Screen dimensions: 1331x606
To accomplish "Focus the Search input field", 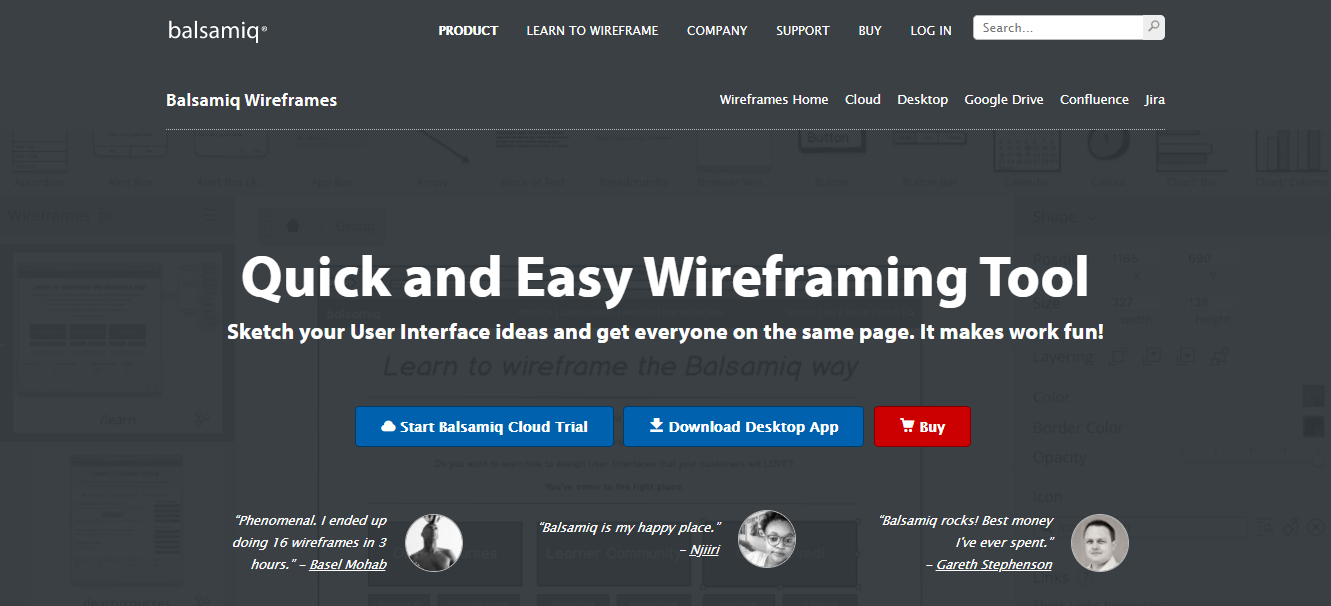I will point(1057,28).
